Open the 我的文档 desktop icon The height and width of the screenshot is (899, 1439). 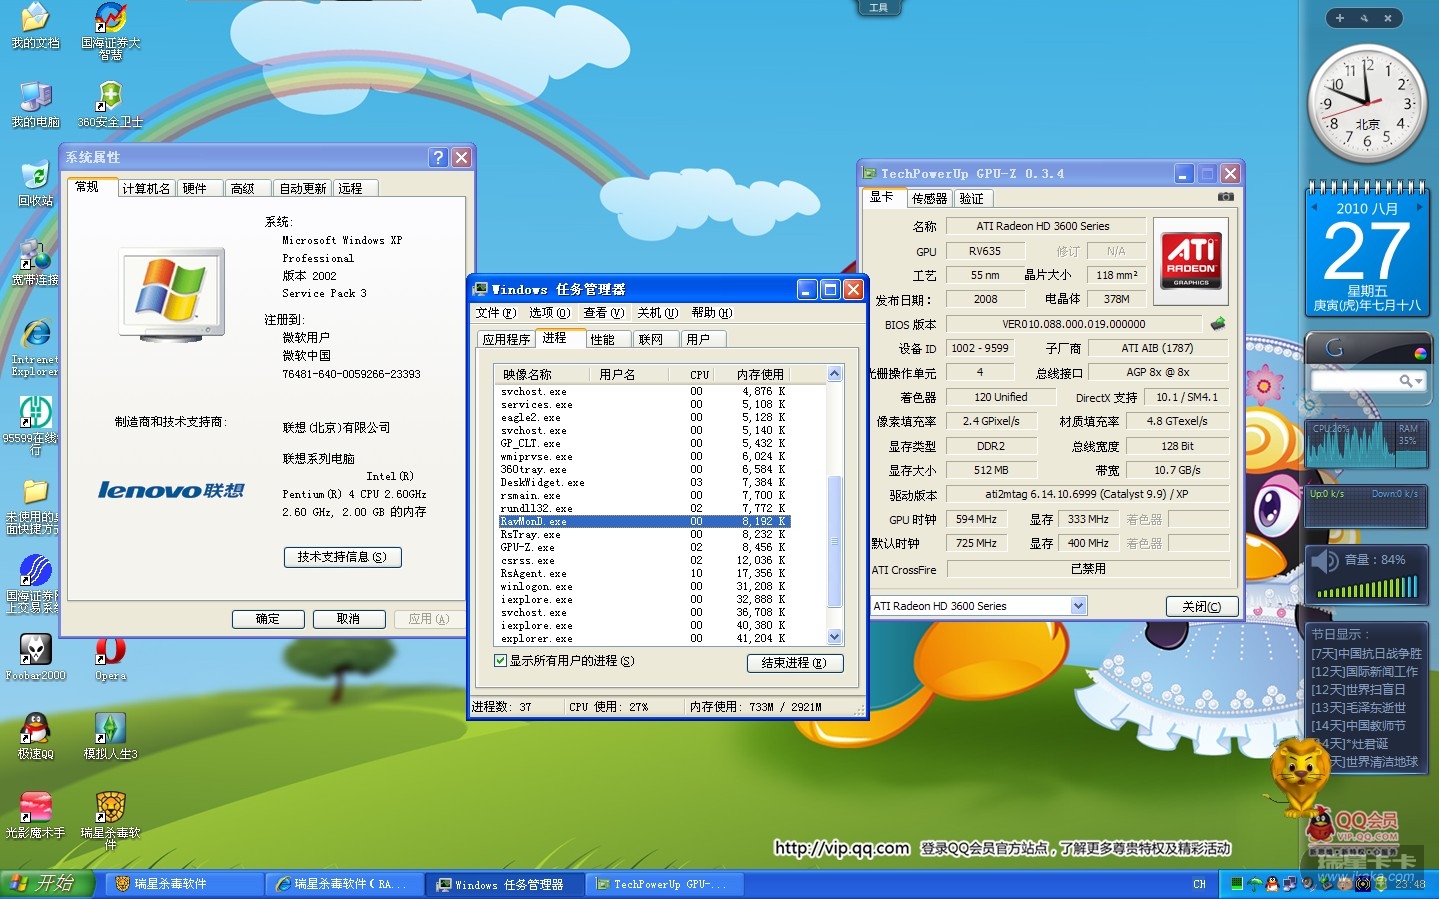[x=35, y=25]
